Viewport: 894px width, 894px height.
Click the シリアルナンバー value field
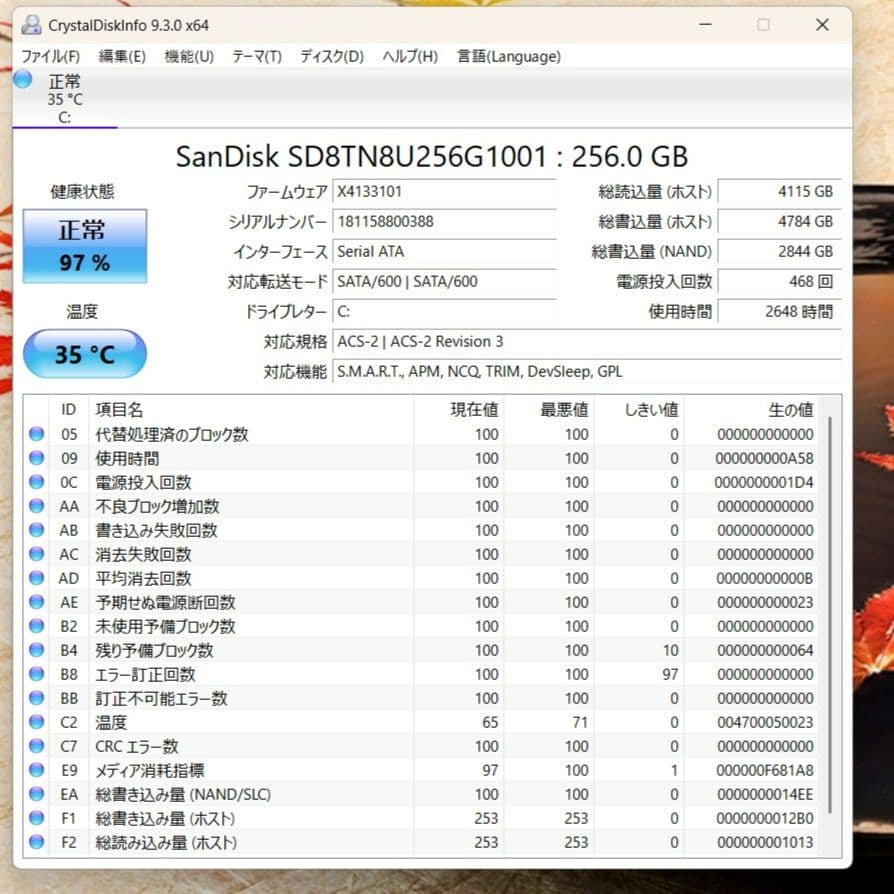[x=445, y=222]
